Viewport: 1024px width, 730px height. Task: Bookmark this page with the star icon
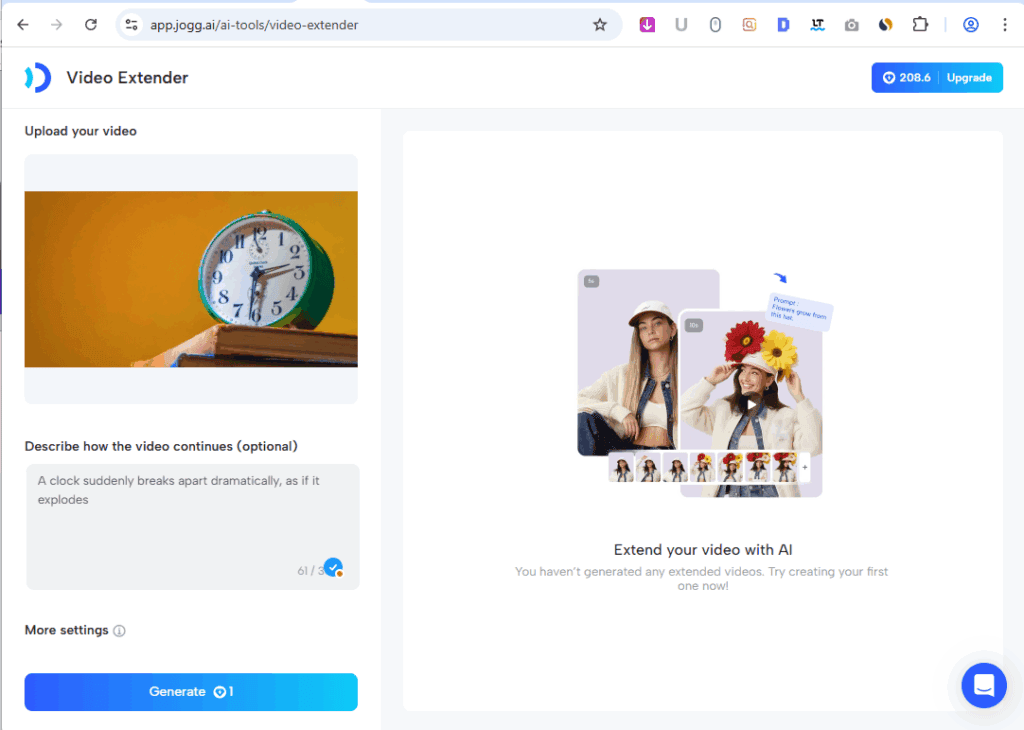tap(600, 25)
